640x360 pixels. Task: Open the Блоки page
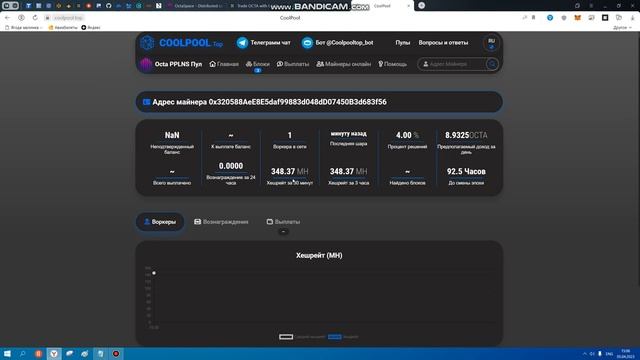258,64
